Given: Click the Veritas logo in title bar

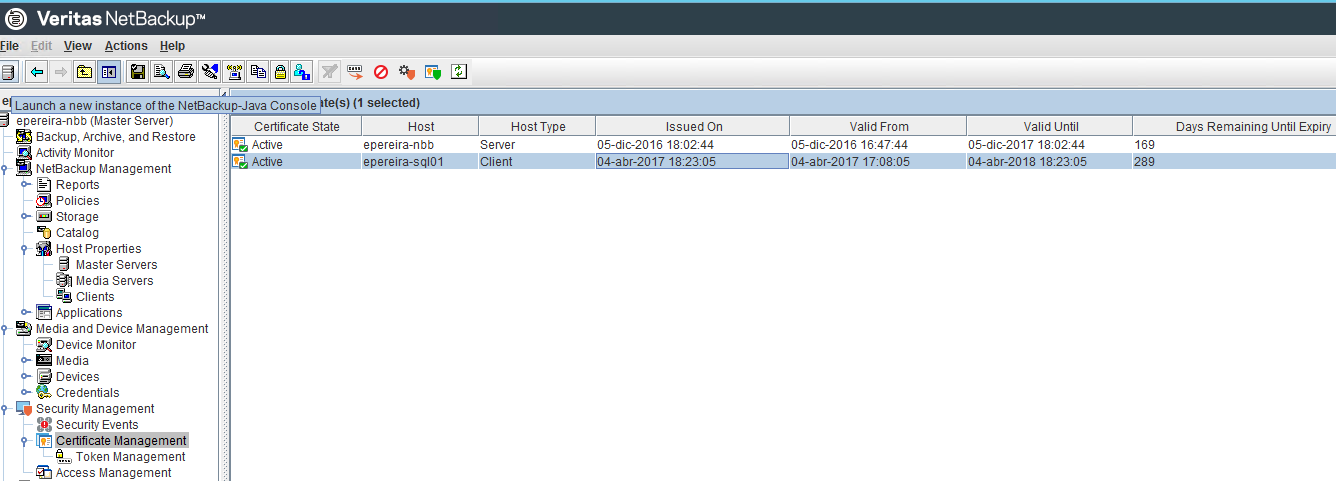Looking at the screenshot, I should click(x=16, y=19).
